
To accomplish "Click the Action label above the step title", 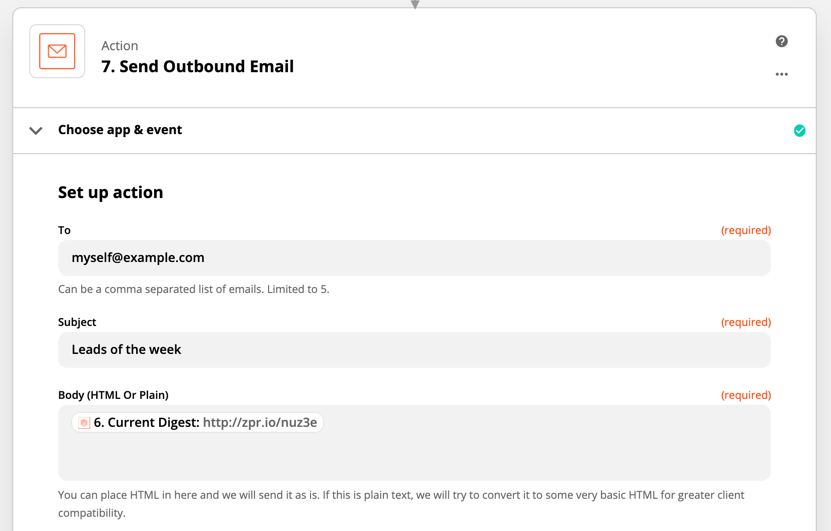I will (x=120, y=46).
